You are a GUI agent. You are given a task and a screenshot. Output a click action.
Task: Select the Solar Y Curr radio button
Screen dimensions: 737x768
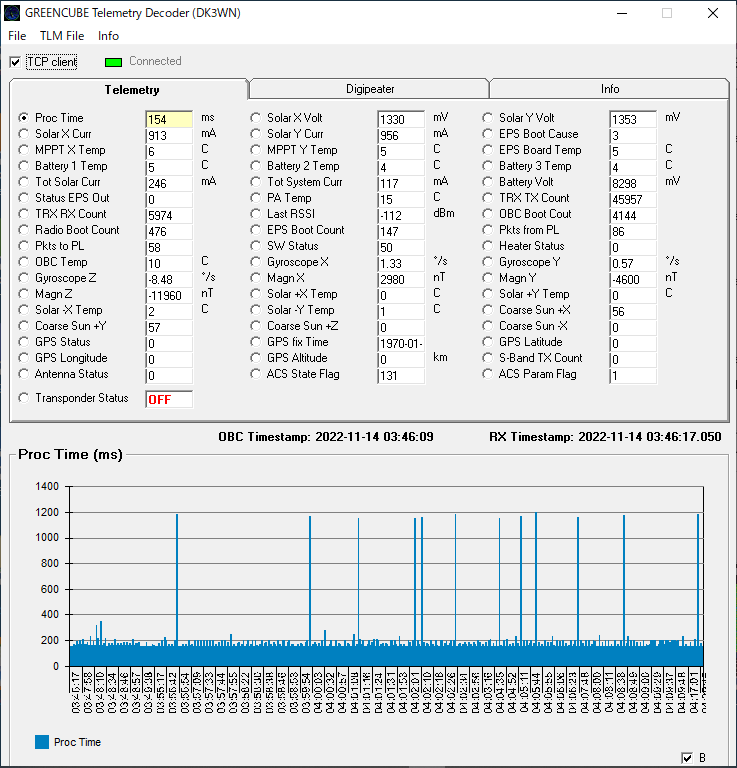pyautogui.click(x=255, y=134)
